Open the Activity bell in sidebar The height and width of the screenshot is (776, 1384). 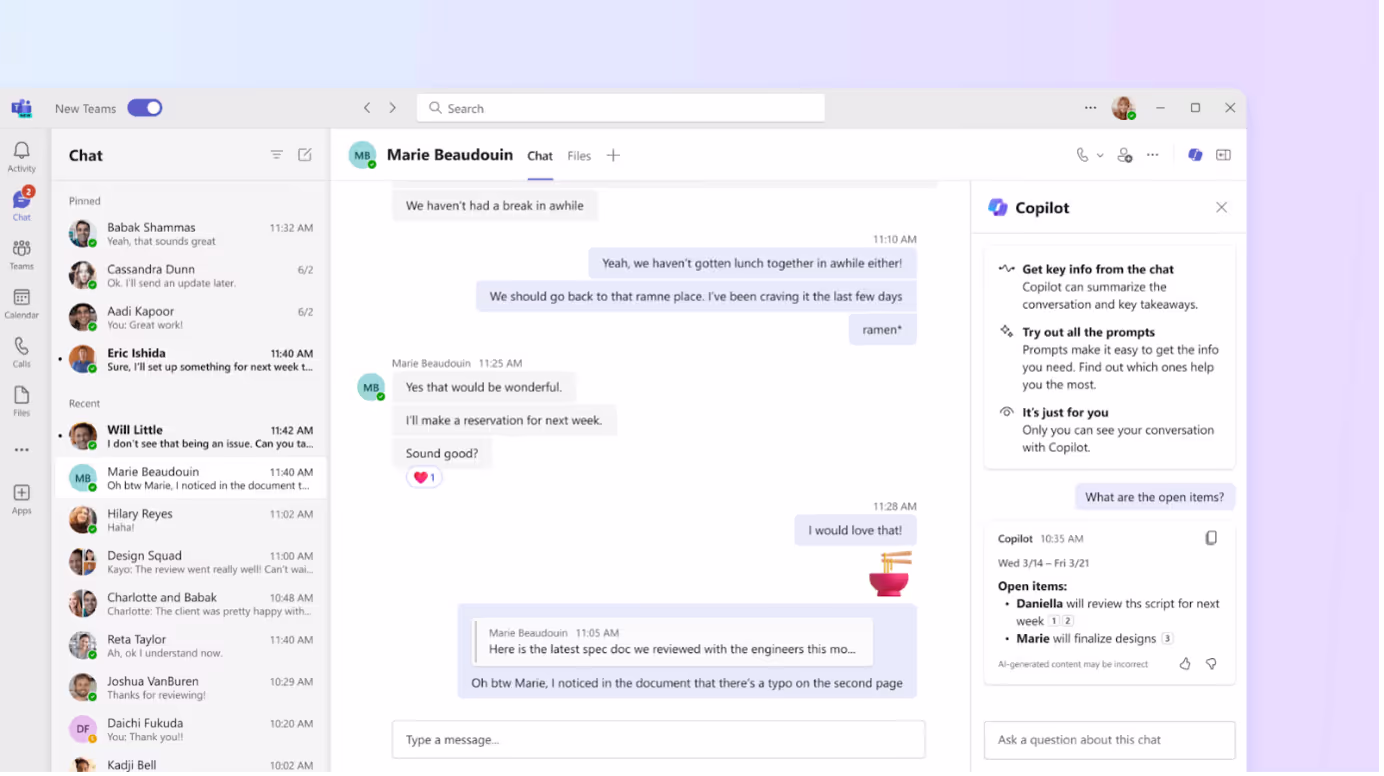pyautogui.click(x=21, y=157)
